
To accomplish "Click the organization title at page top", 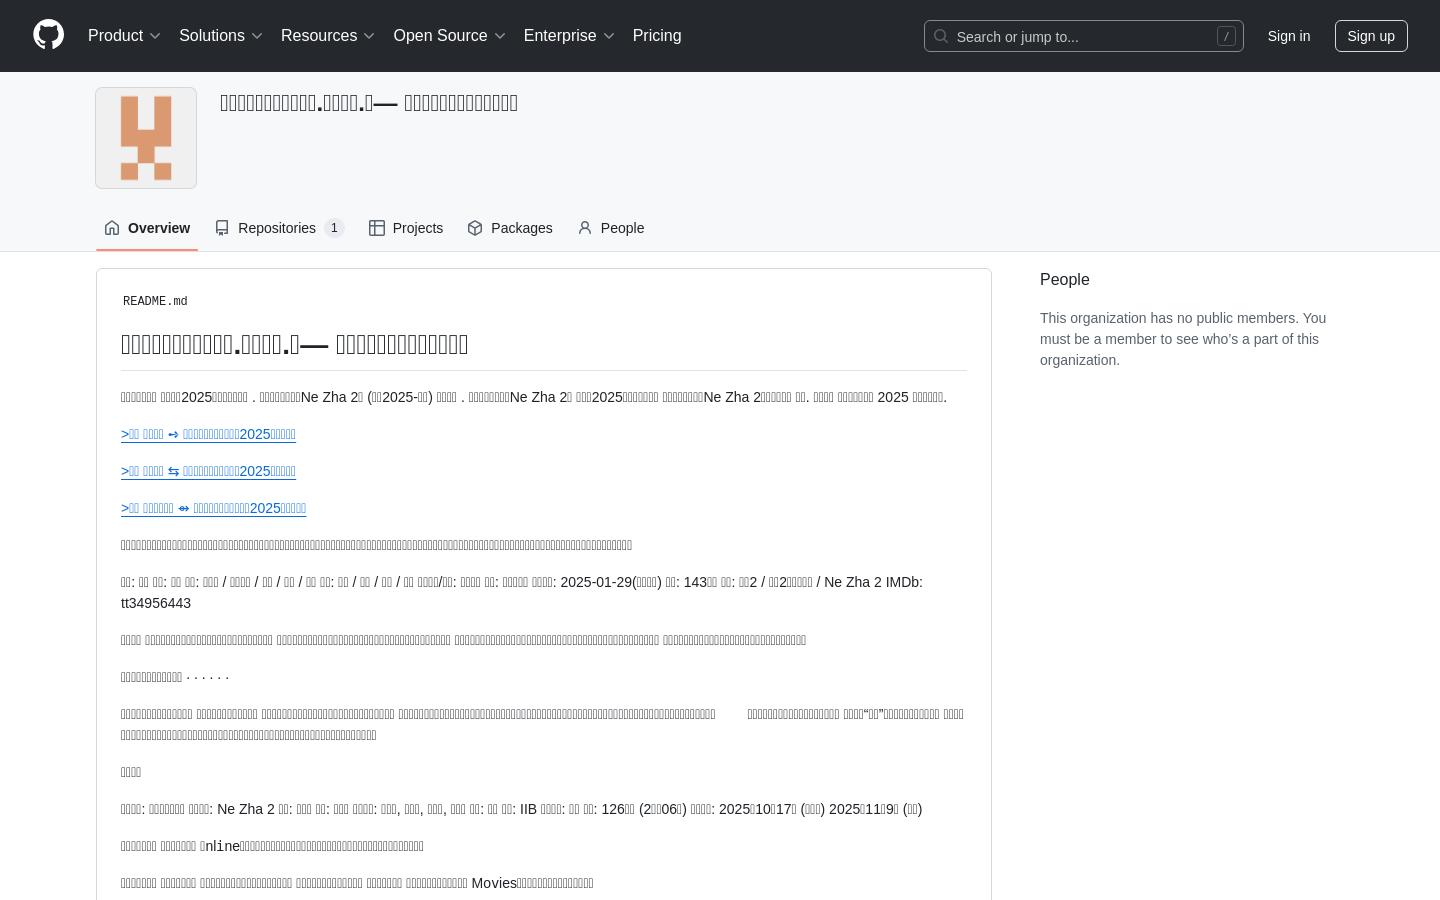I will pos(369,103).
